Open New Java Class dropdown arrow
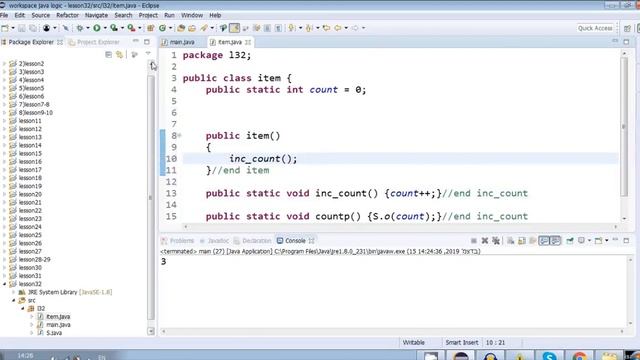Screen dimensions: 640x360 point(170,28)
